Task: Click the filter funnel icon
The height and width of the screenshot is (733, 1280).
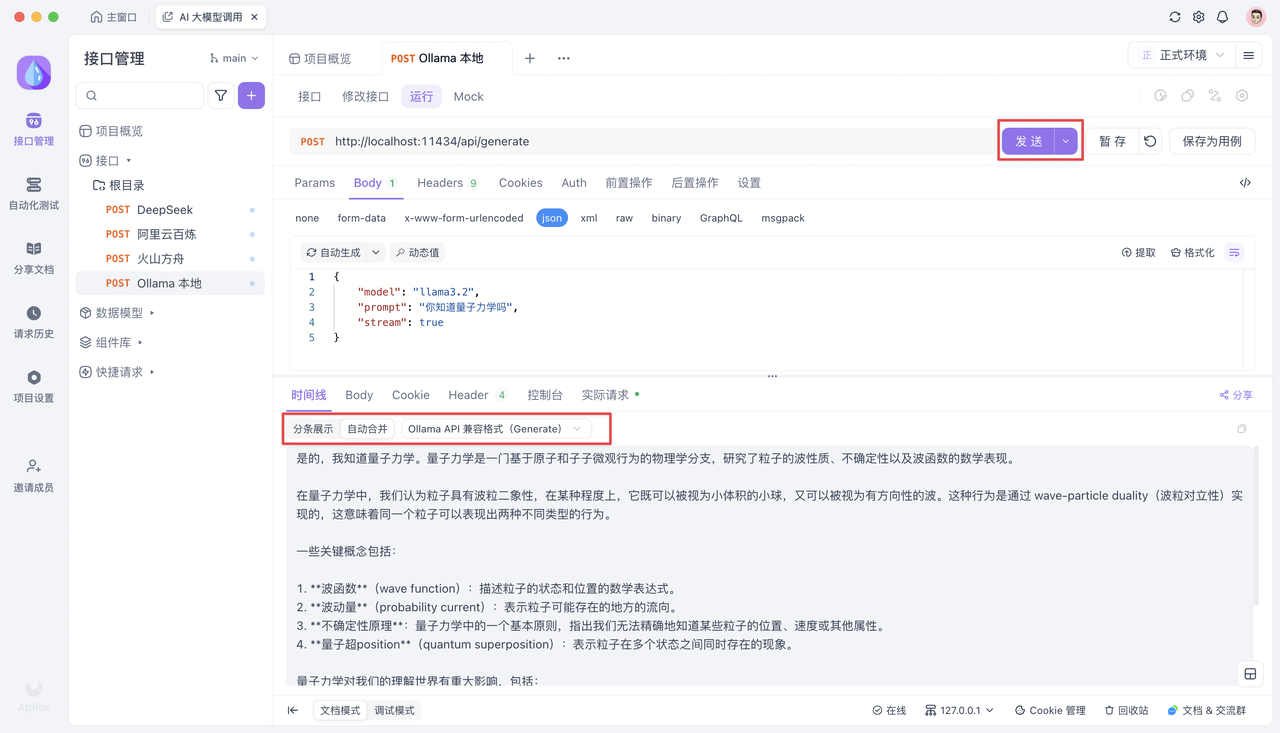Action: [x=221, y=96]
